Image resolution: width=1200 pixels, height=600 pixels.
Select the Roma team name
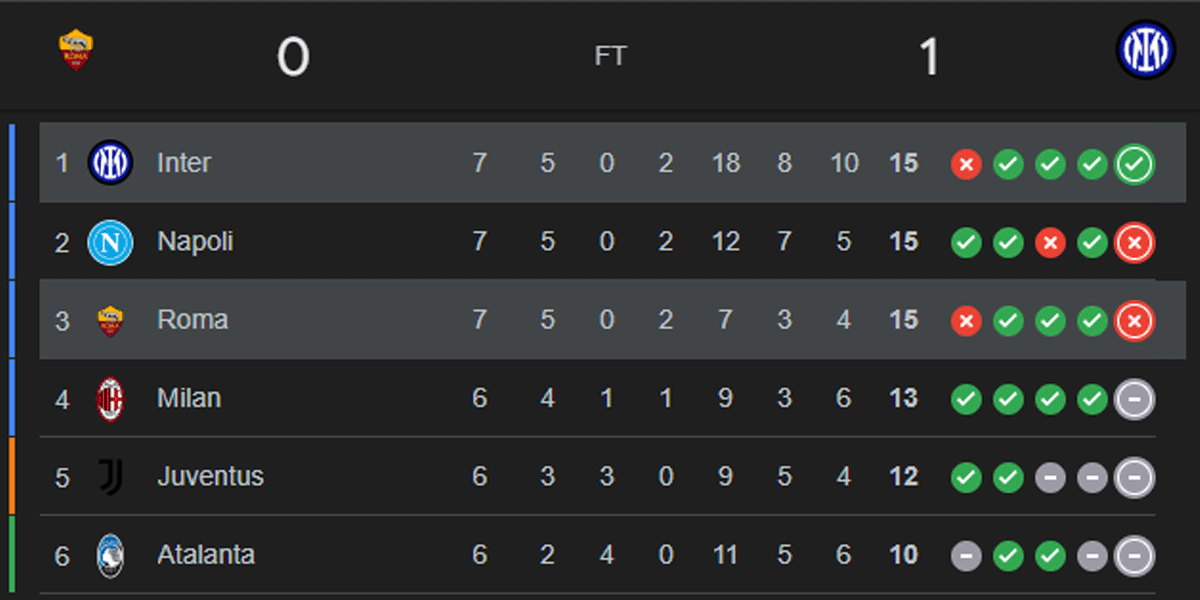click(x=192, y=320)
